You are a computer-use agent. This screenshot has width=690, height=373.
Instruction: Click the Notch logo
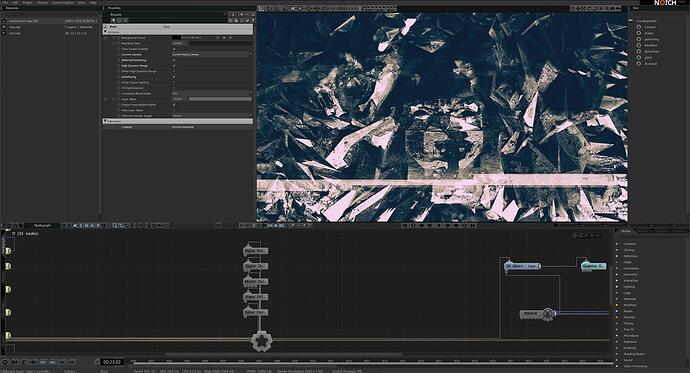(665, 3)
